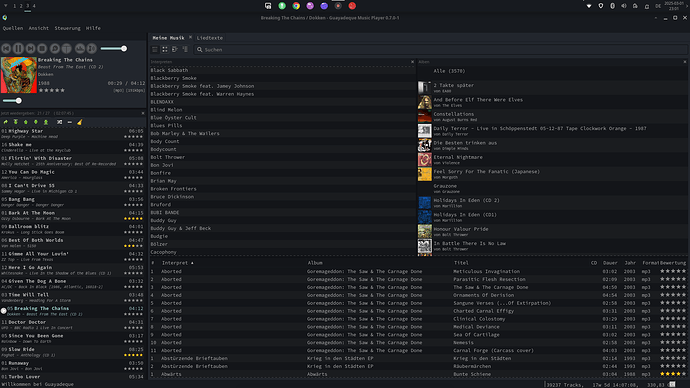
Task: Move selected playlist track up
Action: [x=26, y=122]
